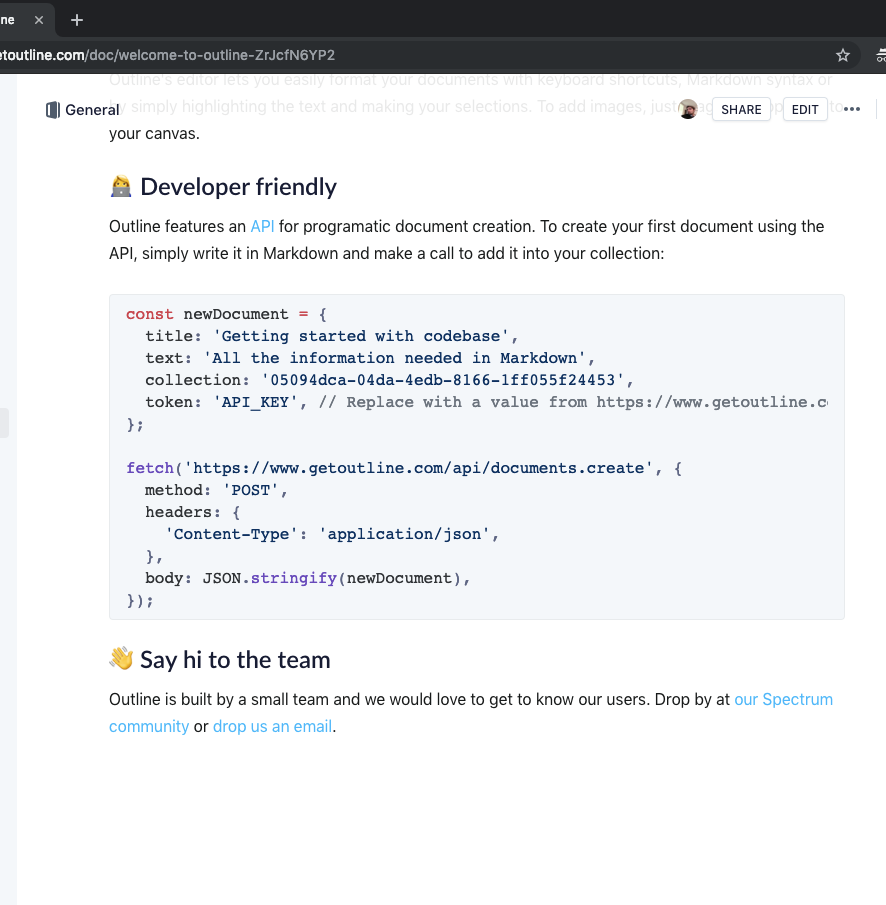Click the 'API_KEY' token string in code
886x905 pixels.
click(x=255, y=402)
